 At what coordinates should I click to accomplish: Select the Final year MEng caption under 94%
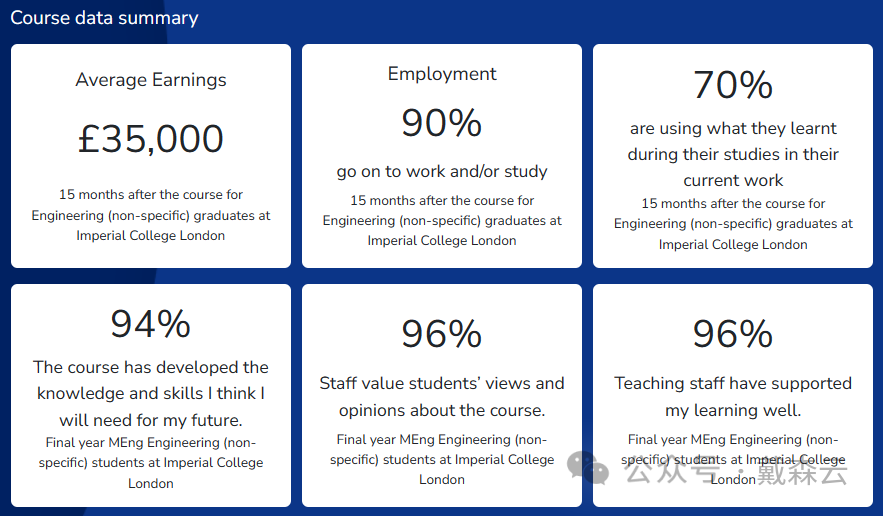[151, 462]
